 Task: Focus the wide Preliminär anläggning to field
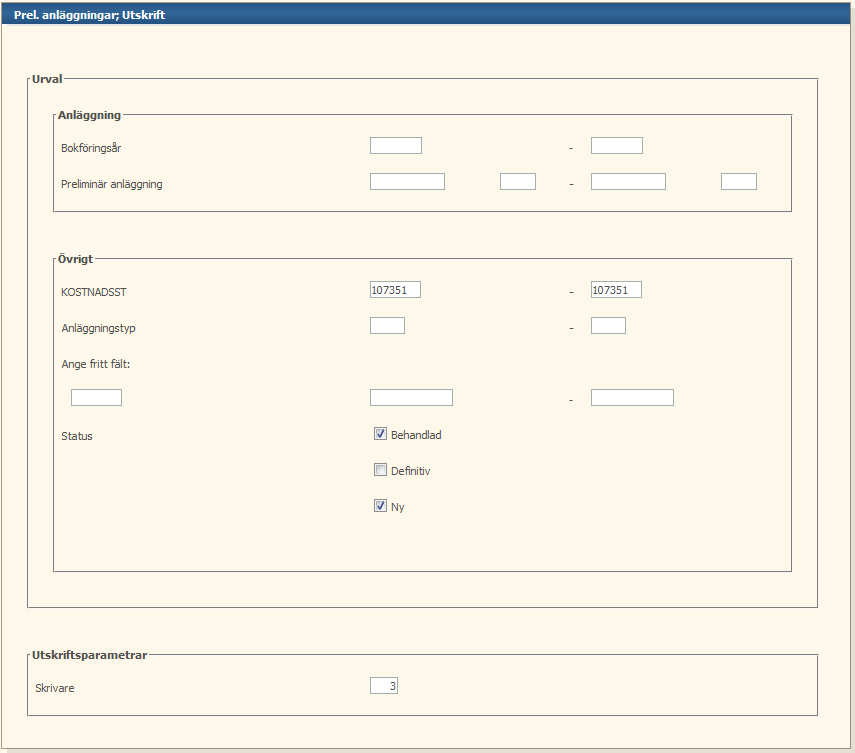pyautogui.click(x=628, y=182)
